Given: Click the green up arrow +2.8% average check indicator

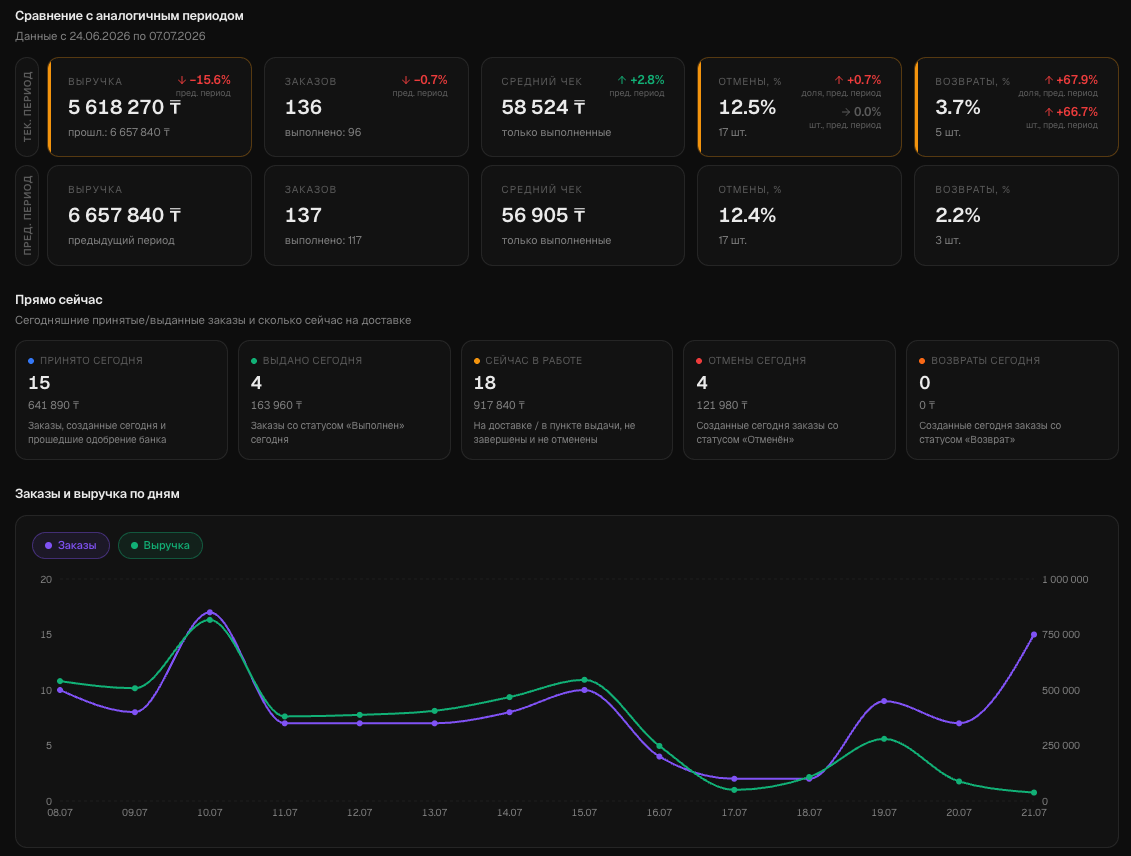Looking at the screenshot, I should click(x=641, y=80).
